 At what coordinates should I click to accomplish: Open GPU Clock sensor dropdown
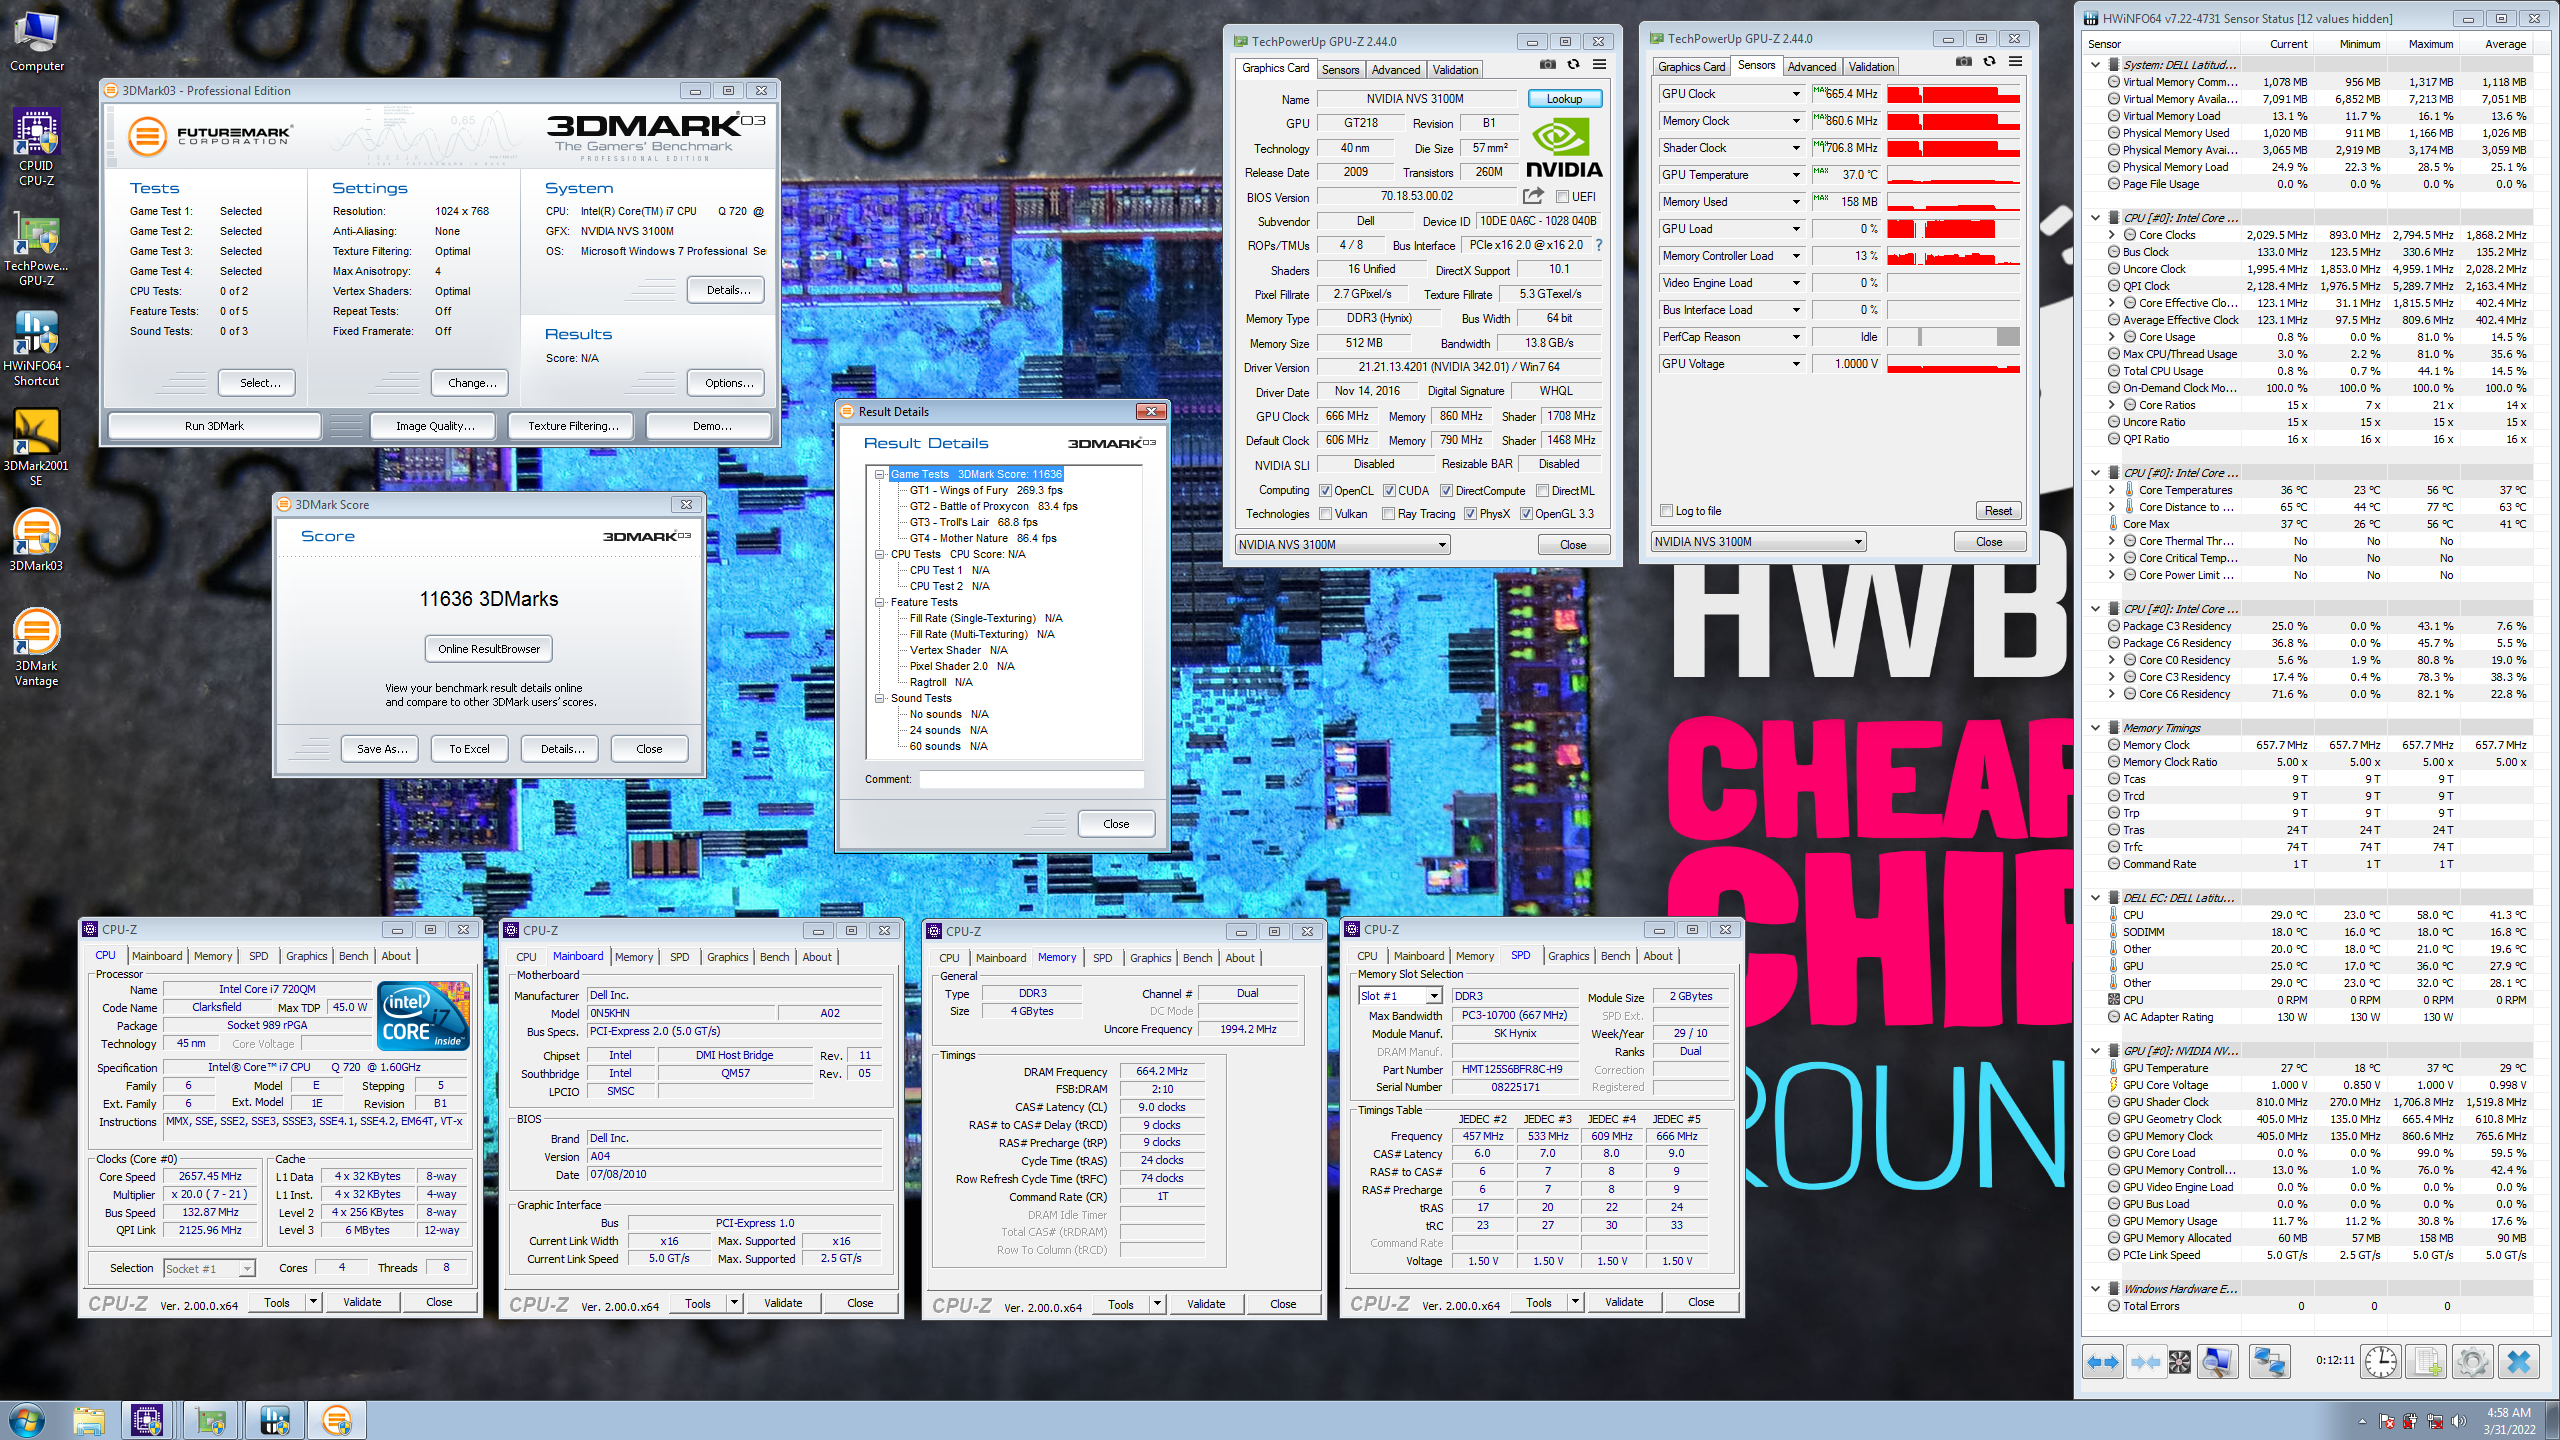click(1795, 94)
